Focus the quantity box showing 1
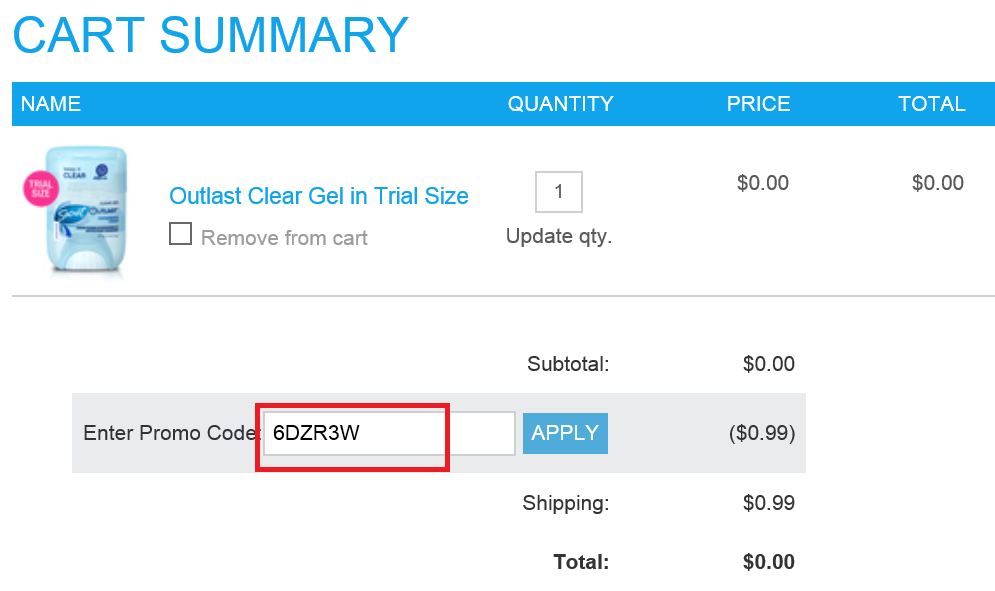The image size is (995, 591). click(558, 192)
